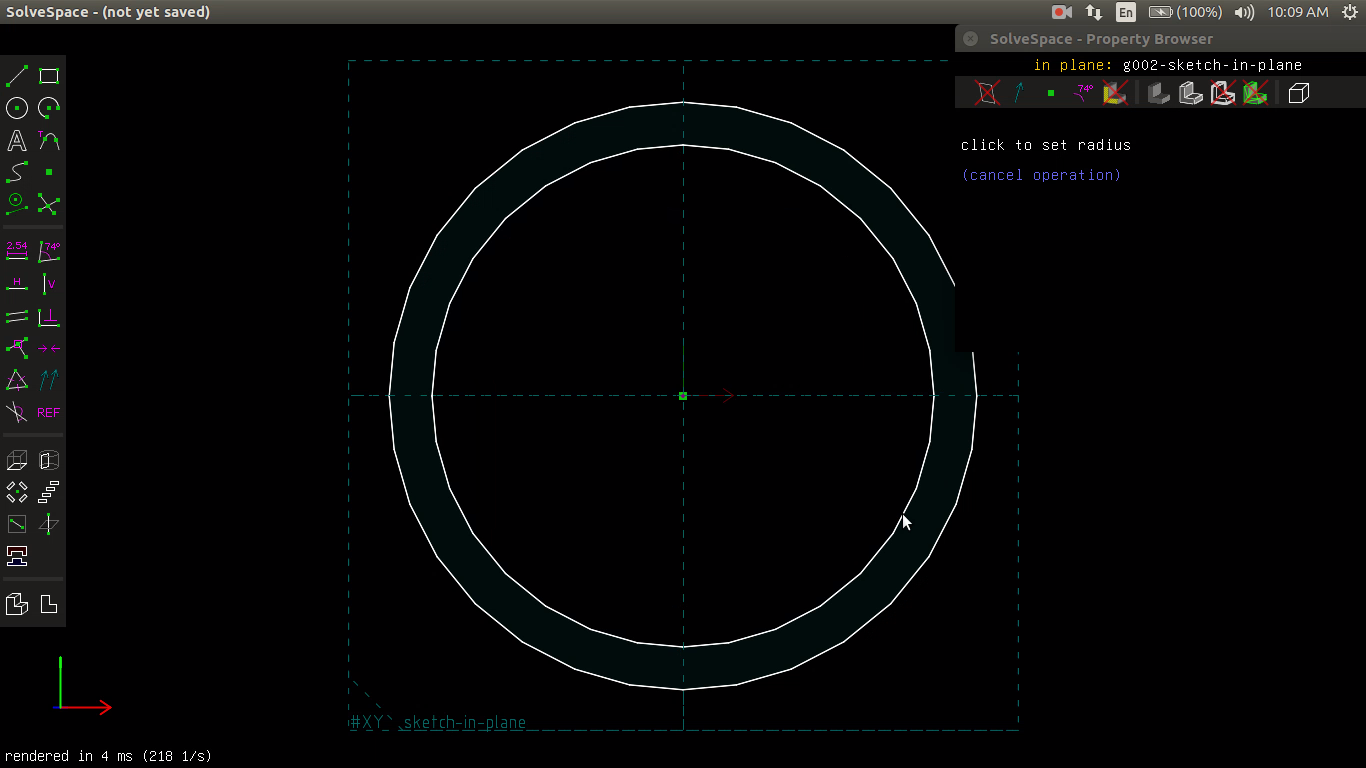Select the line segment tool

point(17,76)
